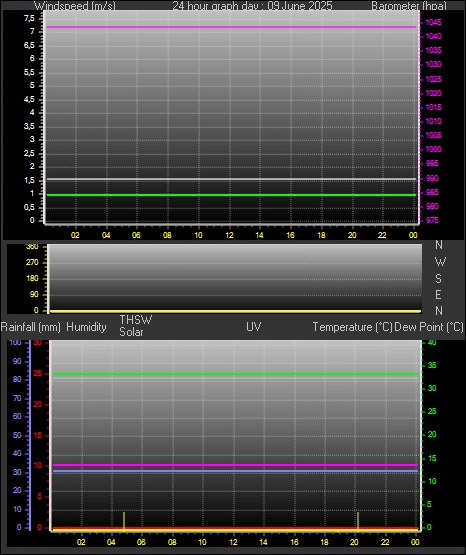466x555 pixels.
Task: Click the '985' barometer axis value
Action: click(432, 192)
